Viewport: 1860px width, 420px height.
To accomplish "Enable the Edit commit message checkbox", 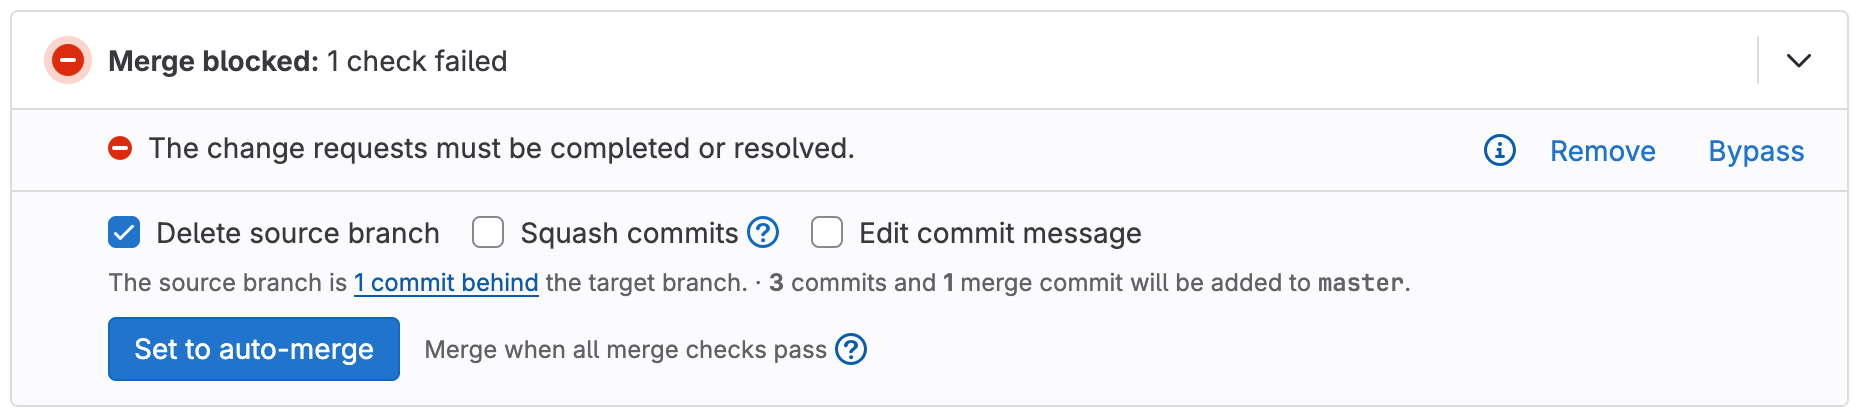I will coord(827,233).
